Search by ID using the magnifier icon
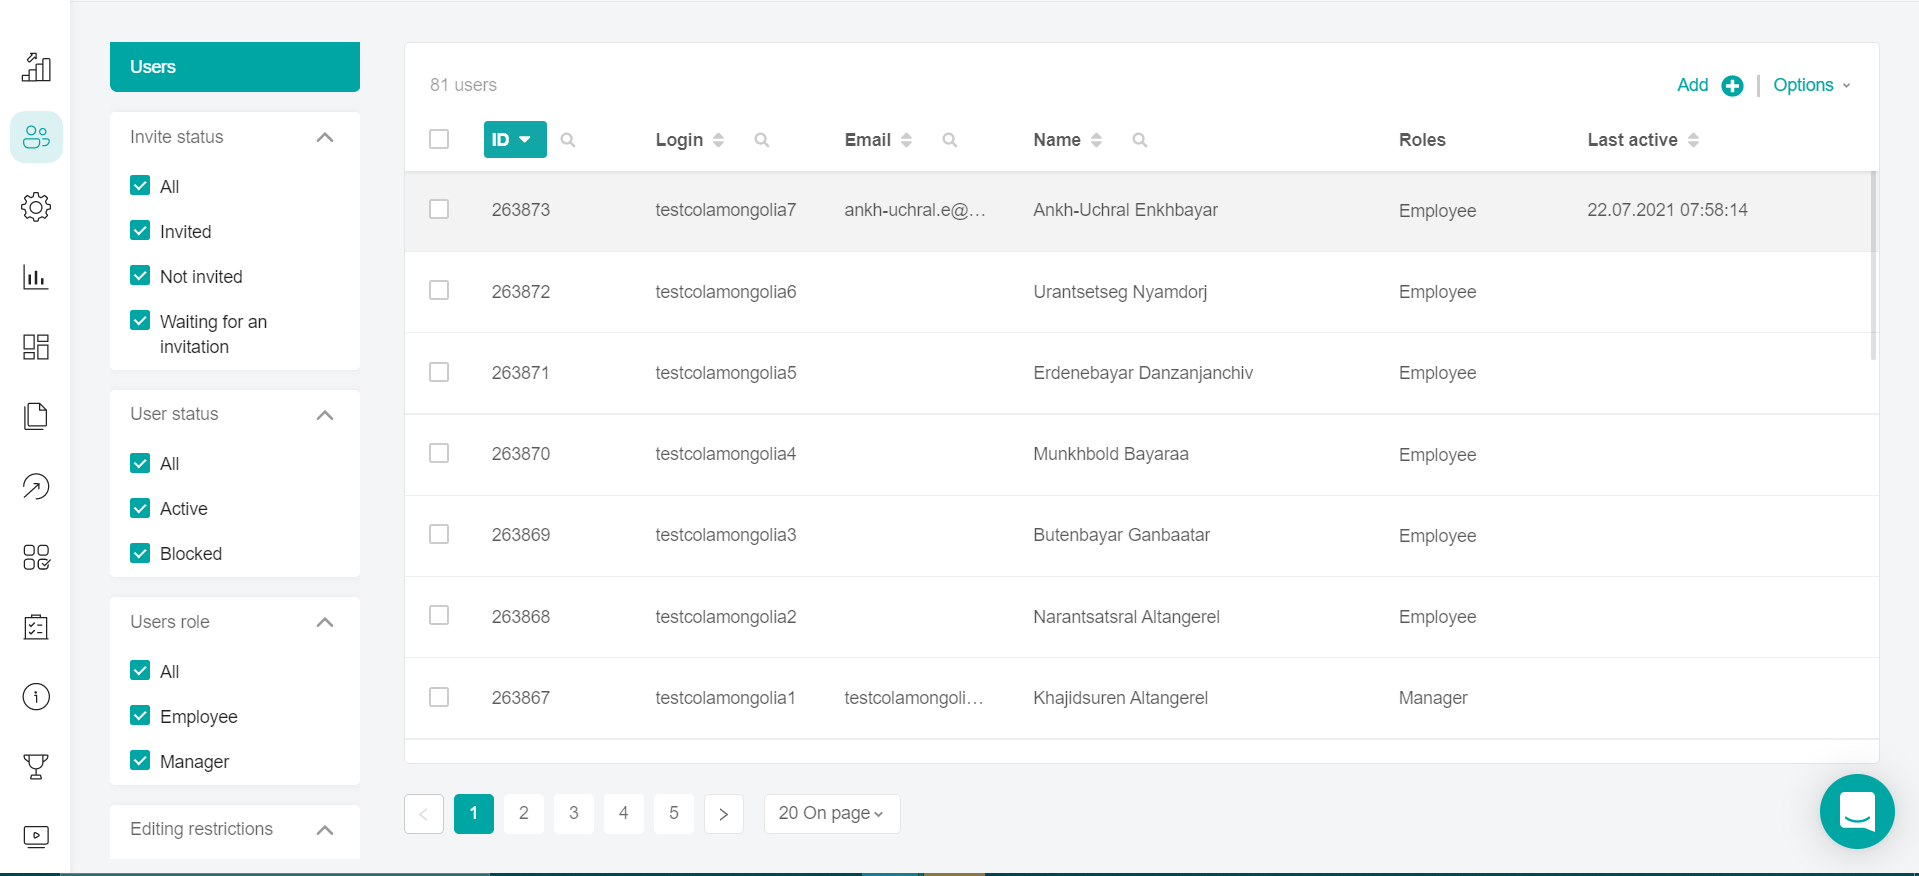 (x=568, y=140)
